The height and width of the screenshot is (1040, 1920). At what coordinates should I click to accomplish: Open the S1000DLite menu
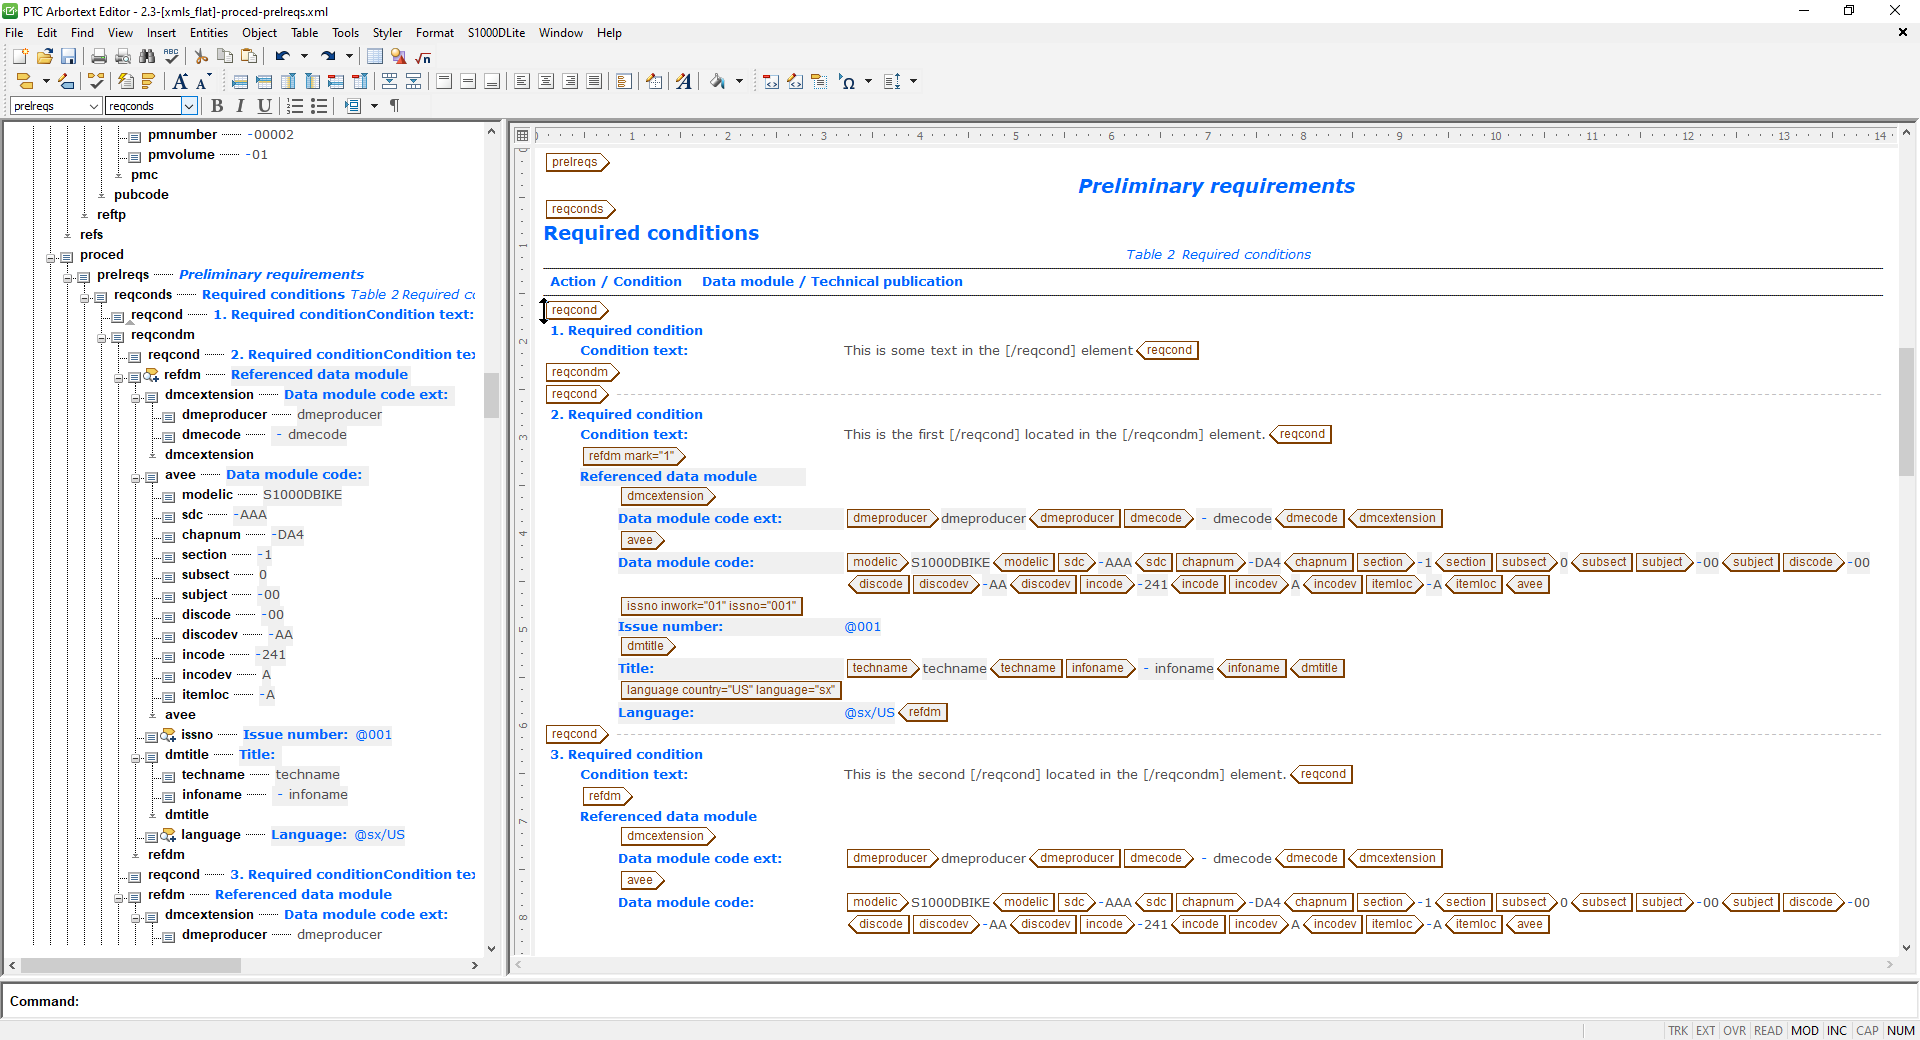click(495, 33)
